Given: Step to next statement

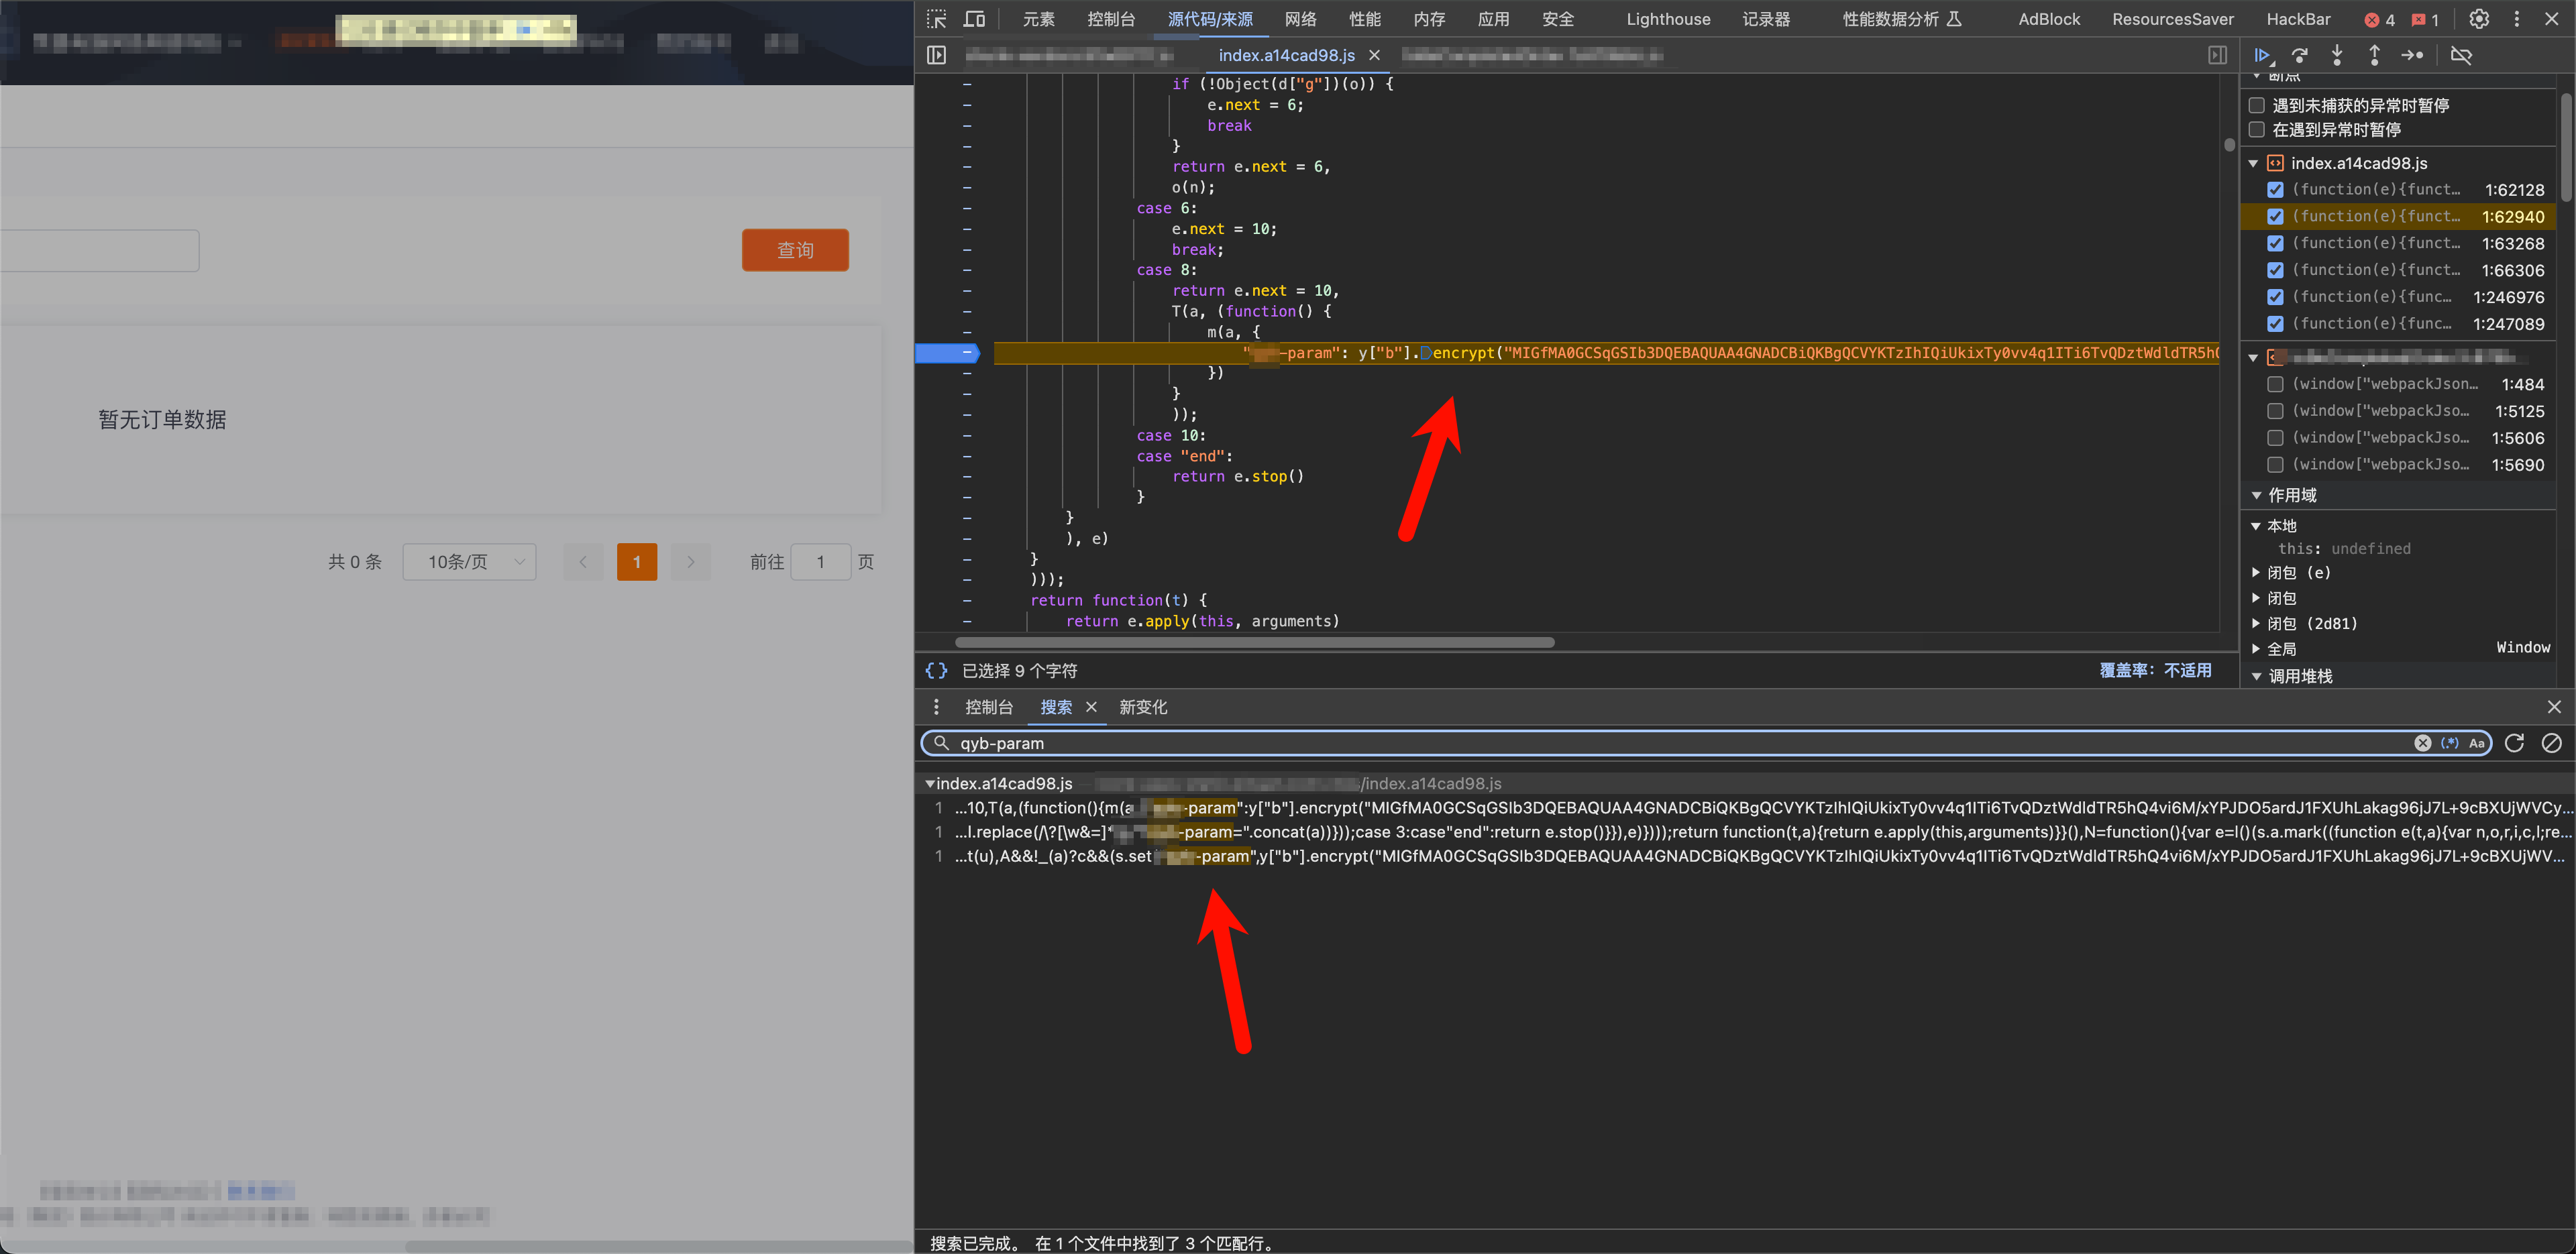Looking at the screenshot, I should (2412, 55).
